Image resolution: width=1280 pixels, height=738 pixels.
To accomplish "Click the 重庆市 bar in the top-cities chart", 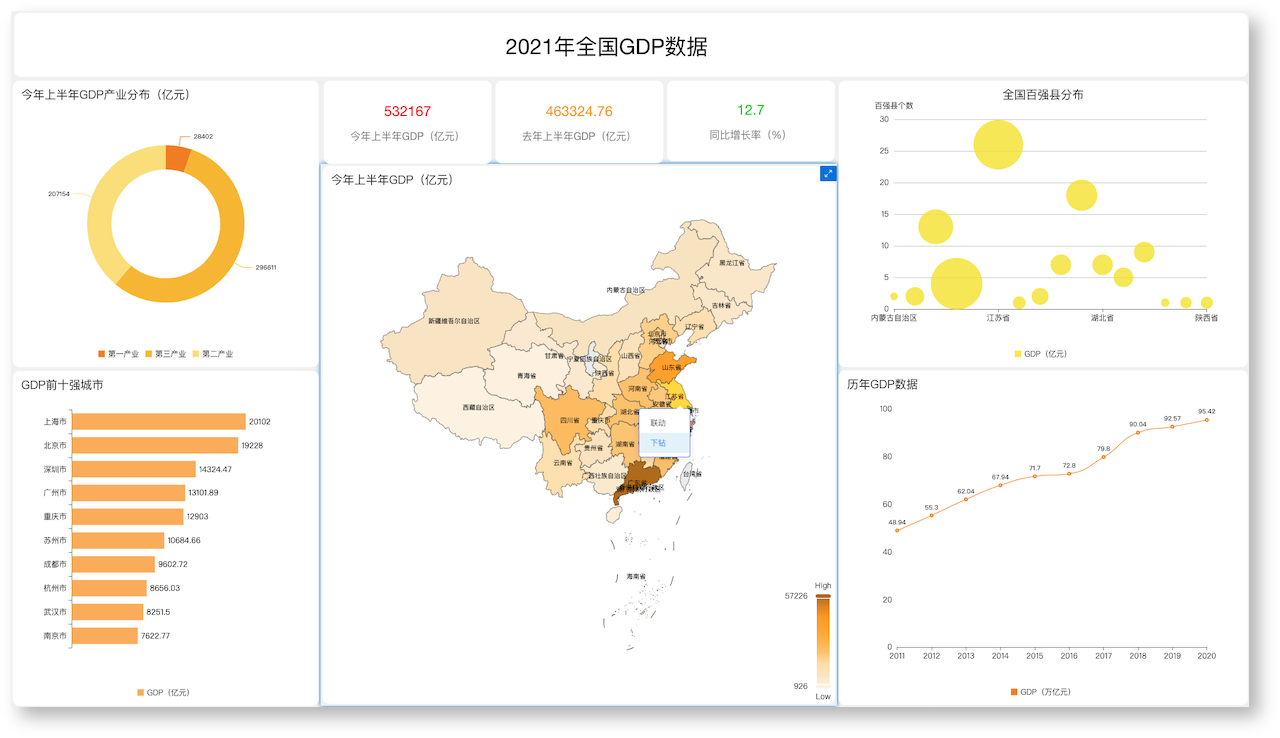I will pyautogui.click(x=128, y=517).
